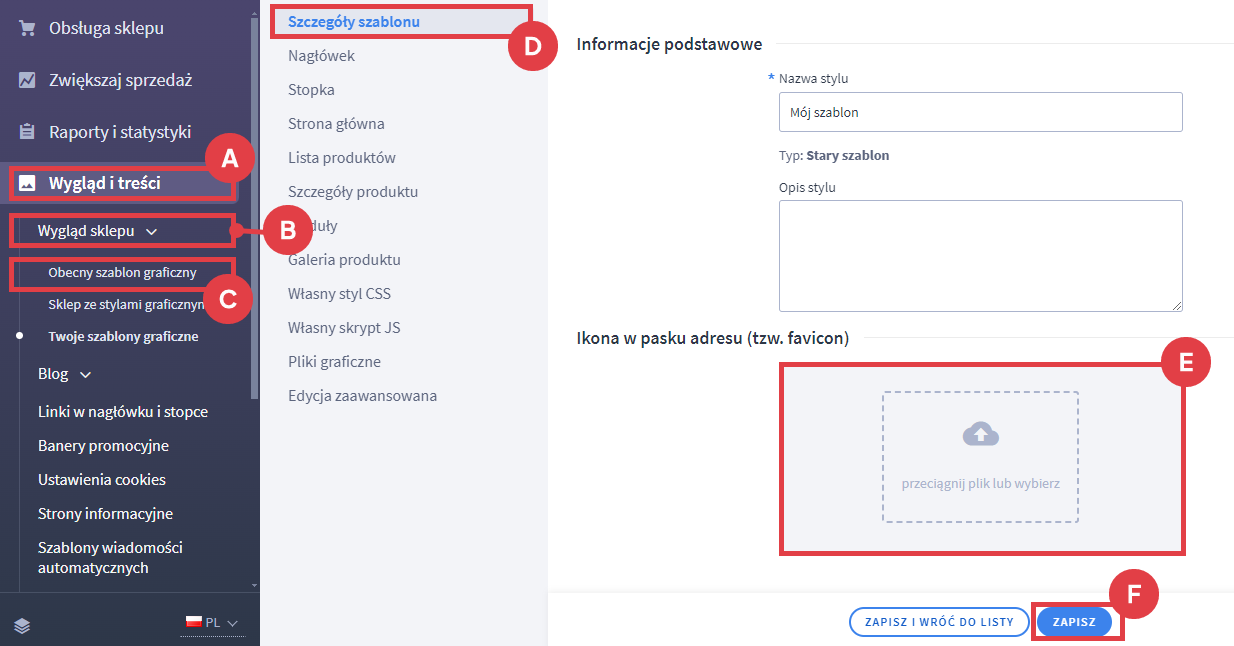Click the Opis stylu text area

point(980,256)
